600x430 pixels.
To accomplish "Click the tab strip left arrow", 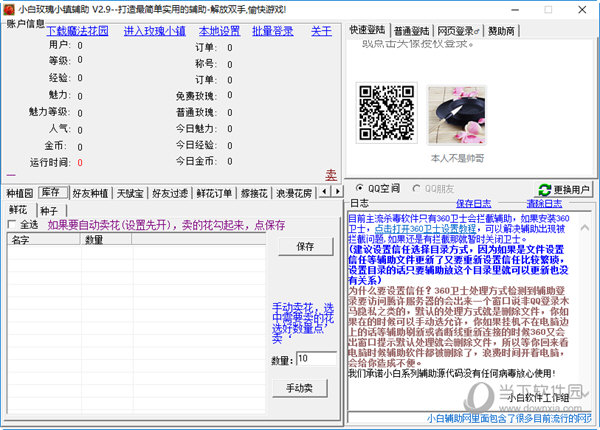I will pos(325,191).
